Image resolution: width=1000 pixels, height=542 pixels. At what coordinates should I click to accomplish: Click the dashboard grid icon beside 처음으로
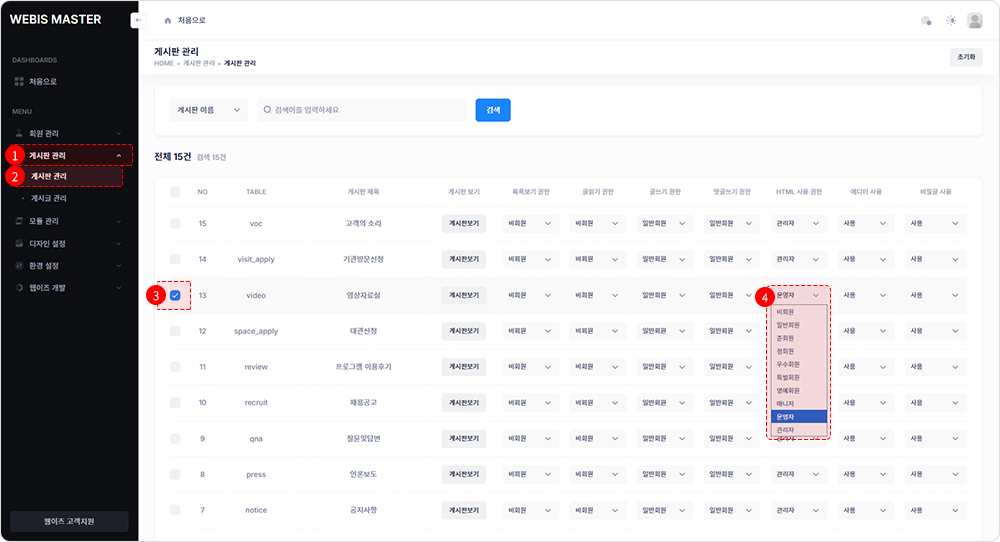19,81
